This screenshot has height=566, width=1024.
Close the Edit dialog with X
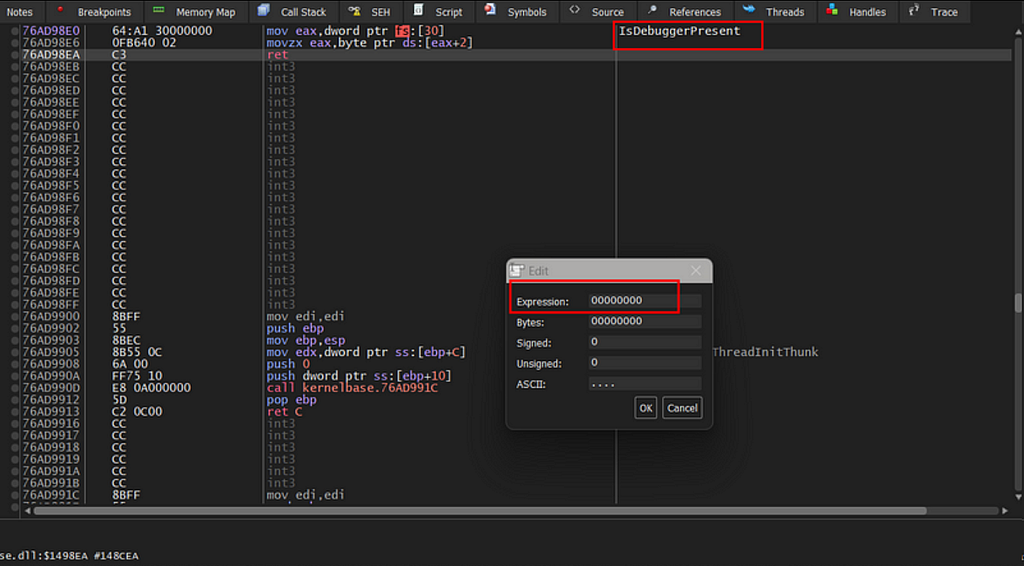coord(696,270)
